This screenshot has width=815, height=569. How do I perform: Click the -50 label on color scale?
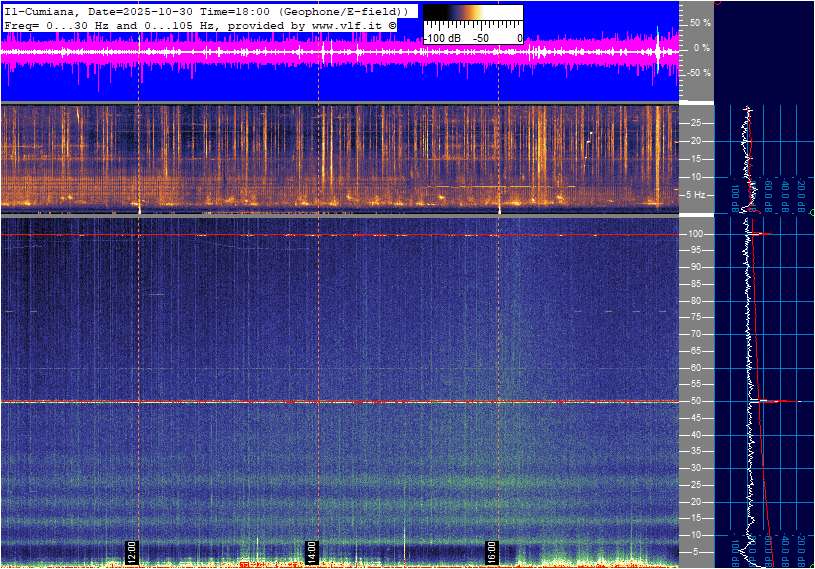481,37
